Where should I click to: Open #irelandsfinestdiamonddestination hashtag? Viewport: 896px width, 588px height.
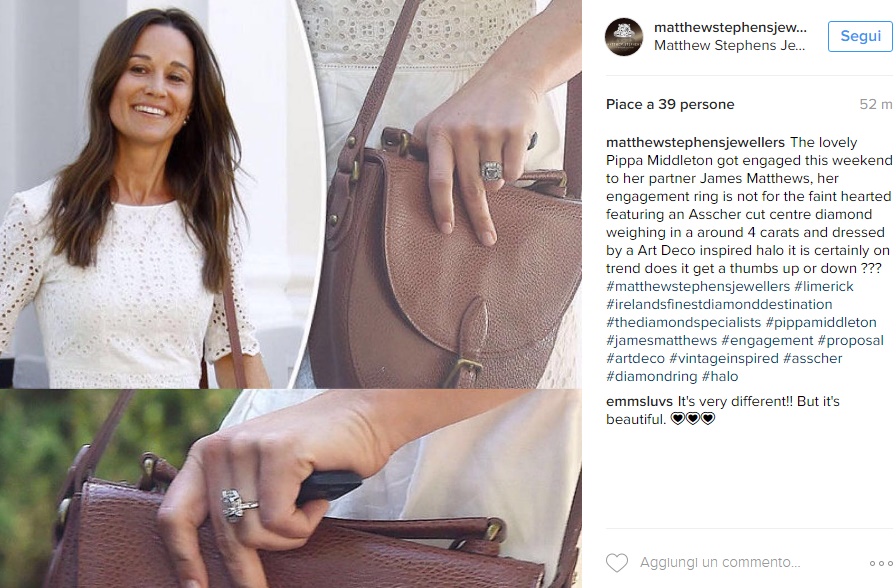(719, 305)
